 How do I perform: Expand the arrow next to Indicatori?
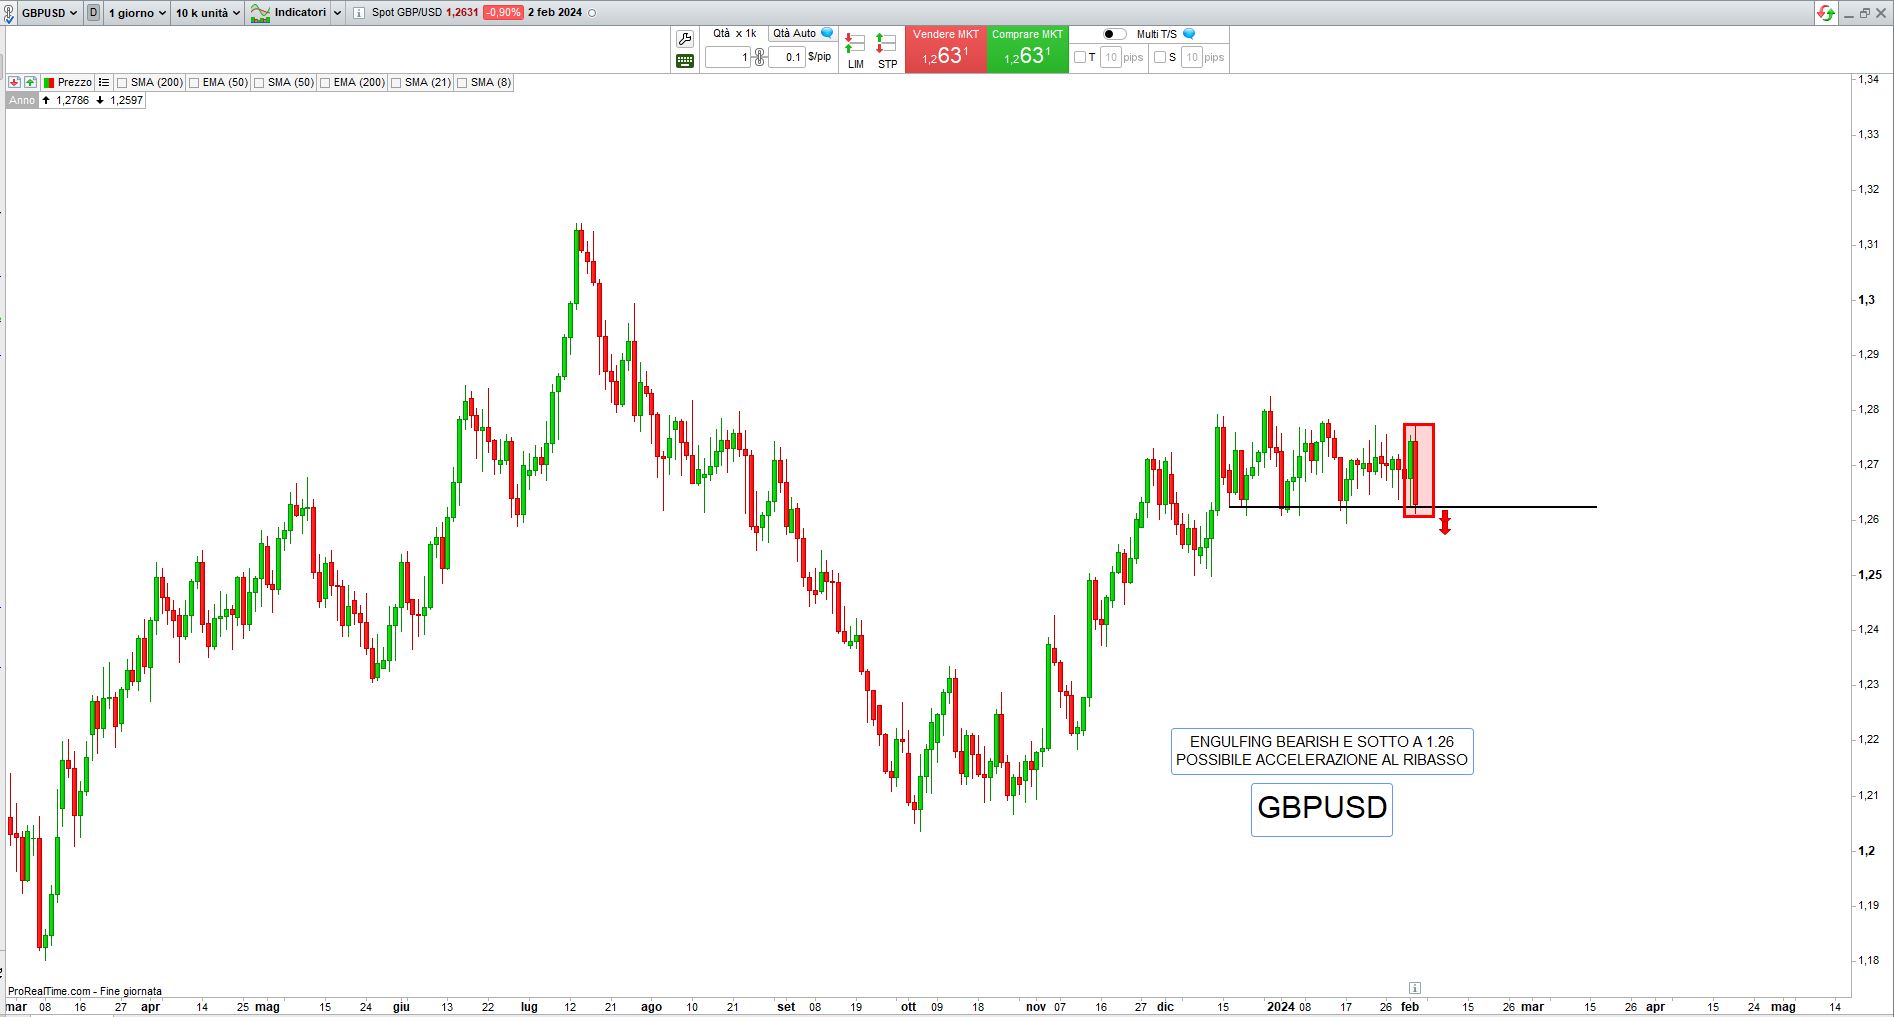click(337, 13)
